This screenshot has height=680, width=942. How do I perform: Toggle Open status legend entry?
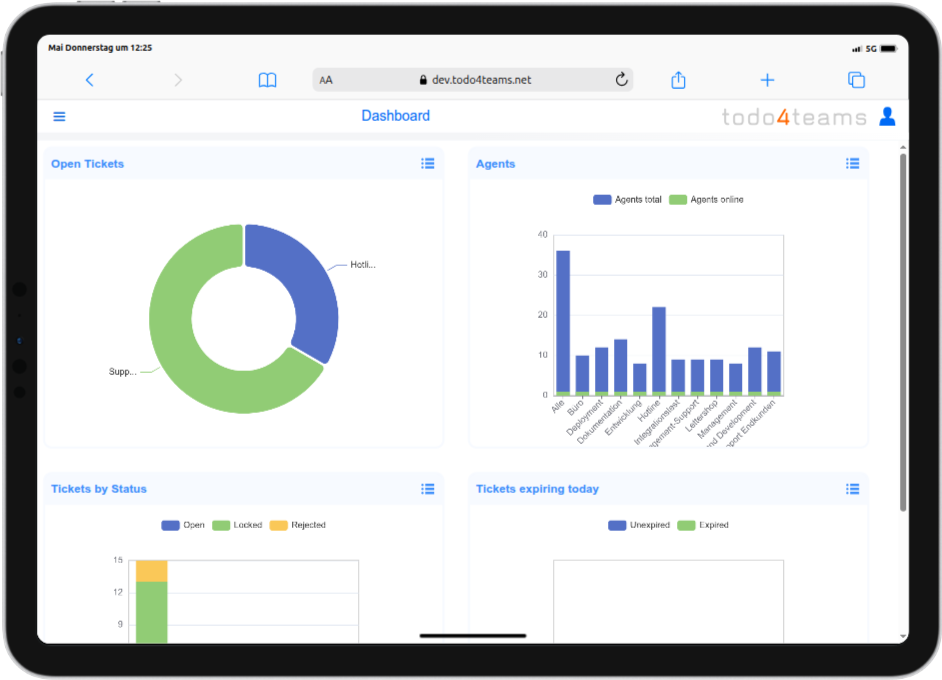[x=183, y=525]
